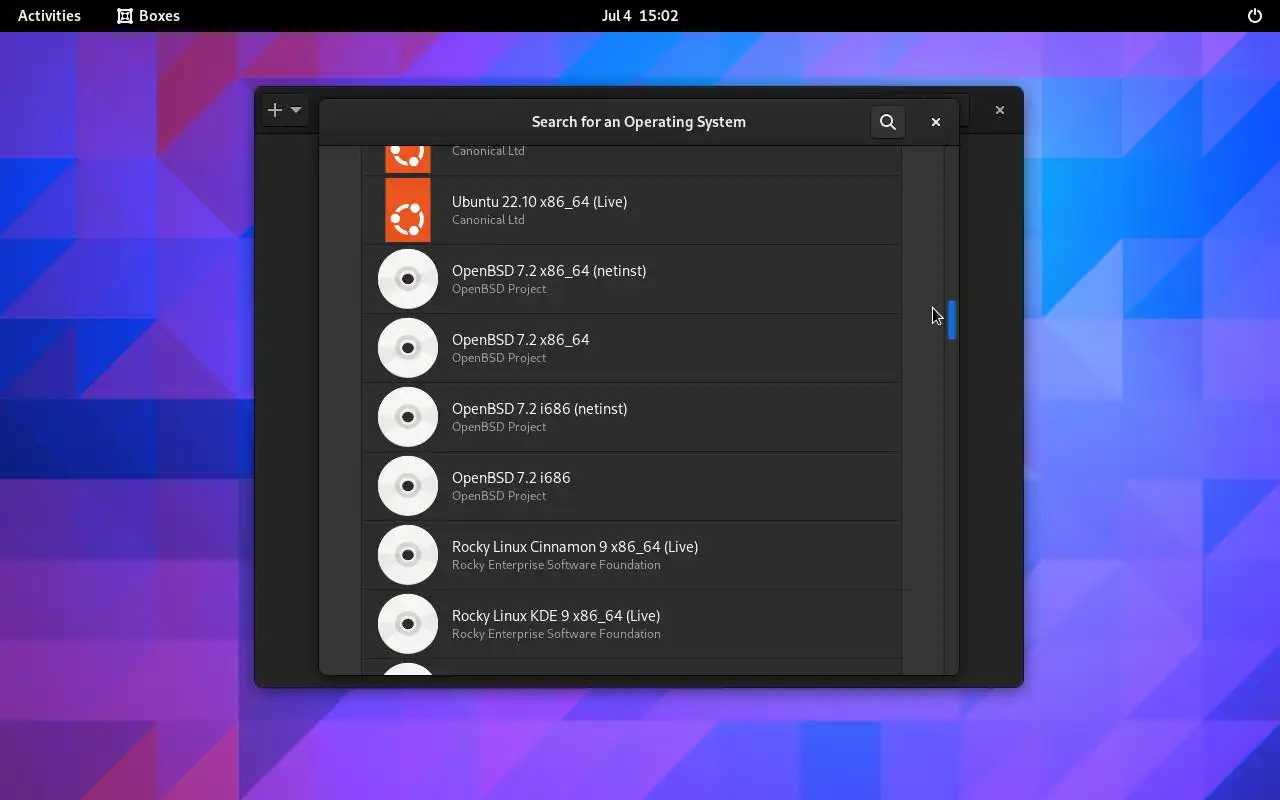The image size is (1280, 800).
Task: Pick OpenBSD 7.2 i686 (netinst) title
Action: point(539,409)
